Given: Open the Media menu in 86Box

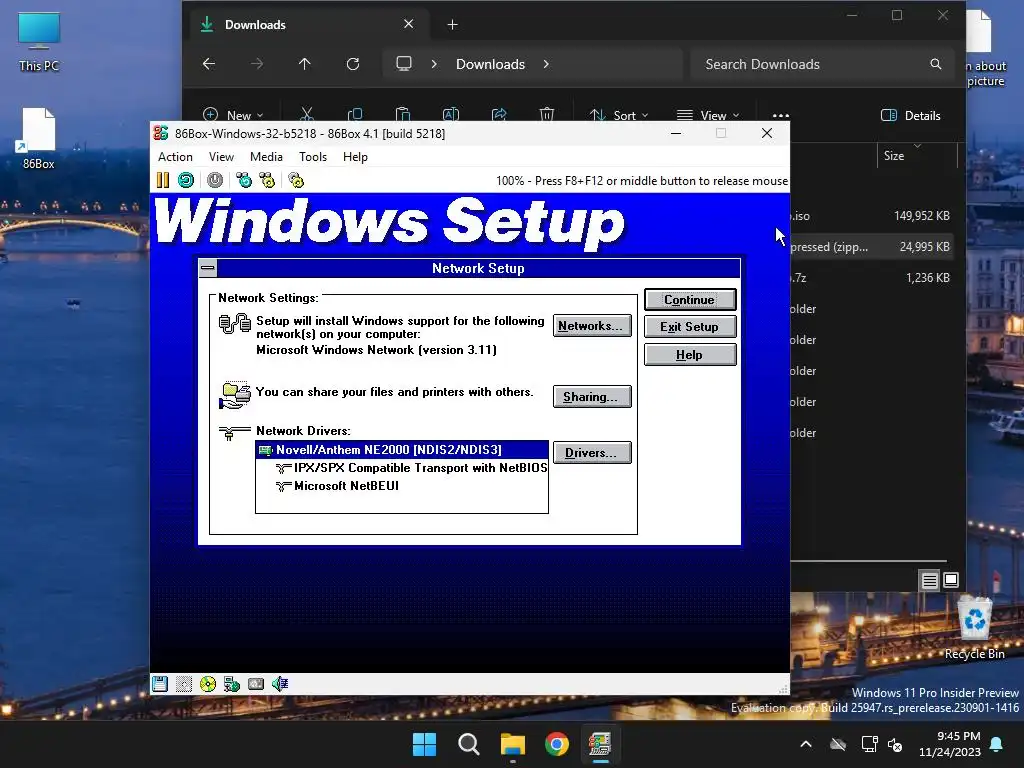Looking at the screenshot, I should [x=266, y=157].
